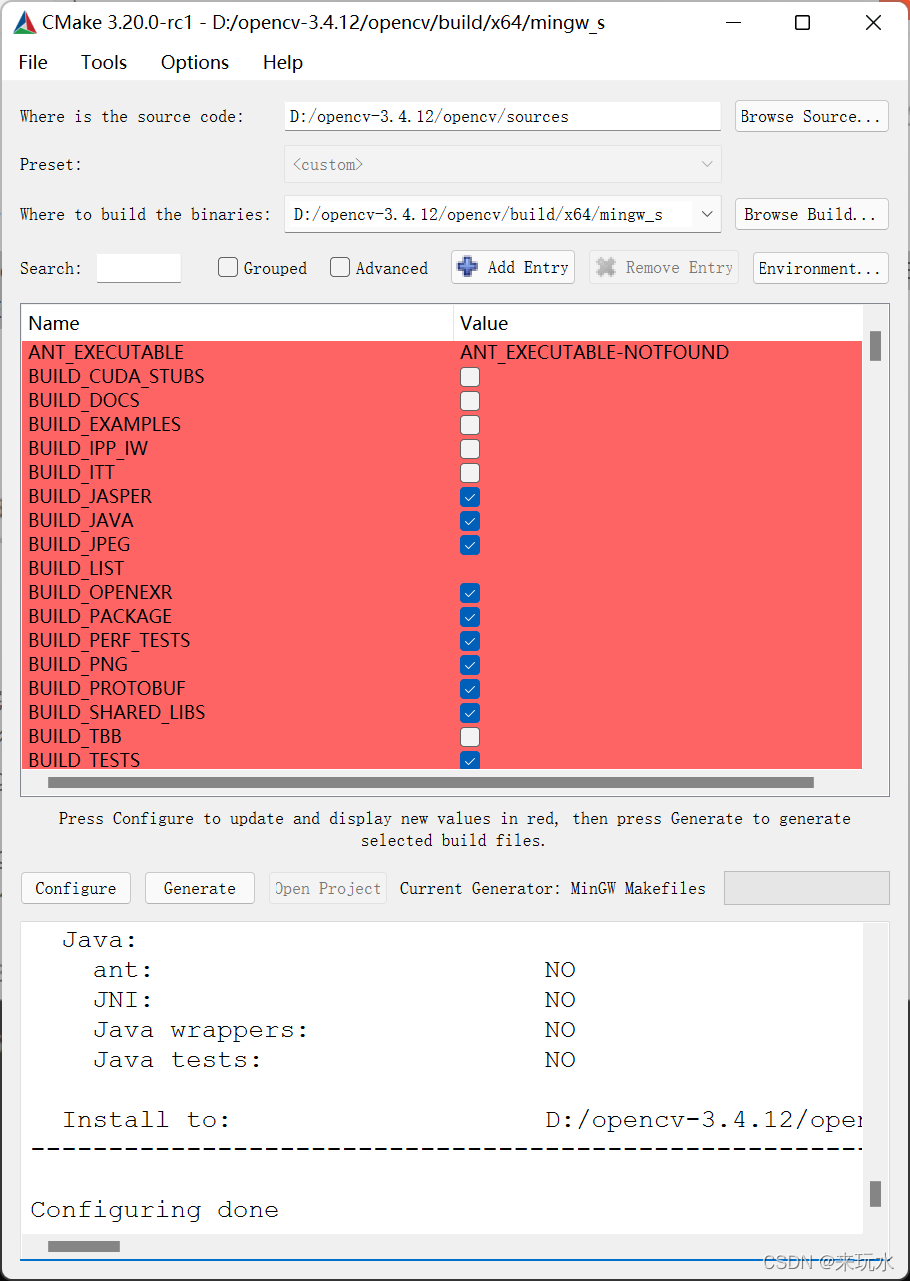The width and height of the screenshot is (910, 1281).
Task: Uncheck the BUILD_JASPER checkbox
Action: [x=470, y=497]
